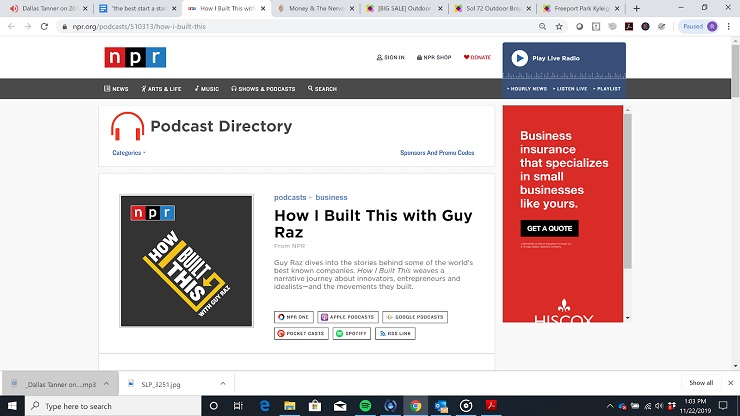
Task: Open the Playlist link in radio panel
Action: click(607, 89)
